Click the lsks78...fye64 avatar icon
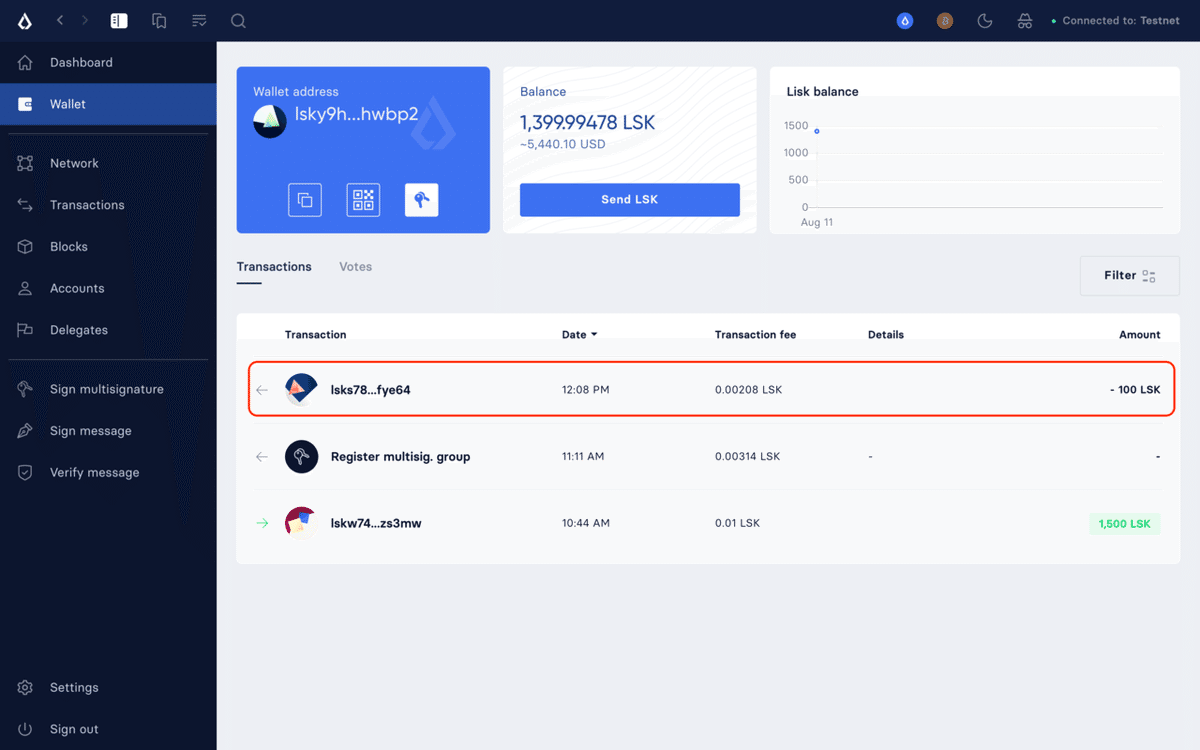The image size is (1200, 750). tap(301, 389)
